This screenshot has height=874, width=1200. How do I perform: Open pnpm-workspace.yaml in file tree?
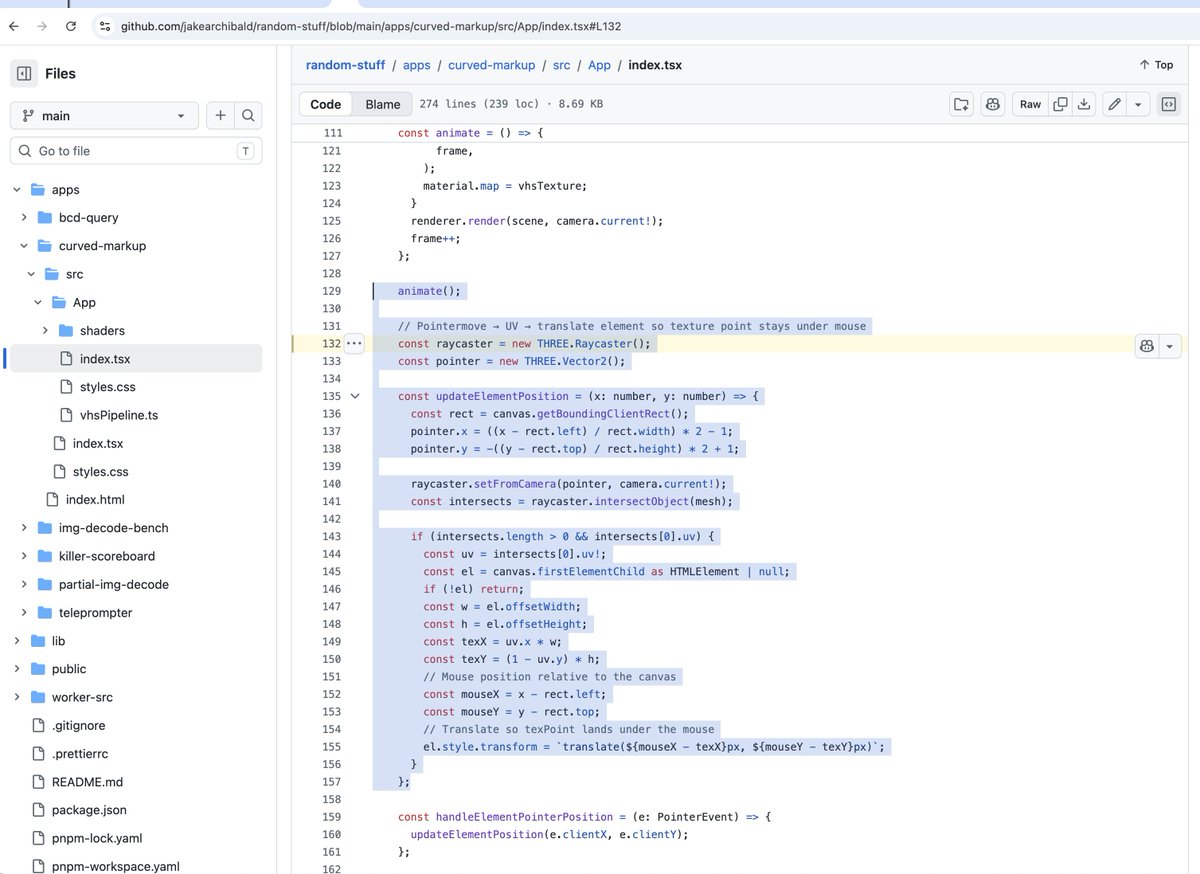(116, 866)
